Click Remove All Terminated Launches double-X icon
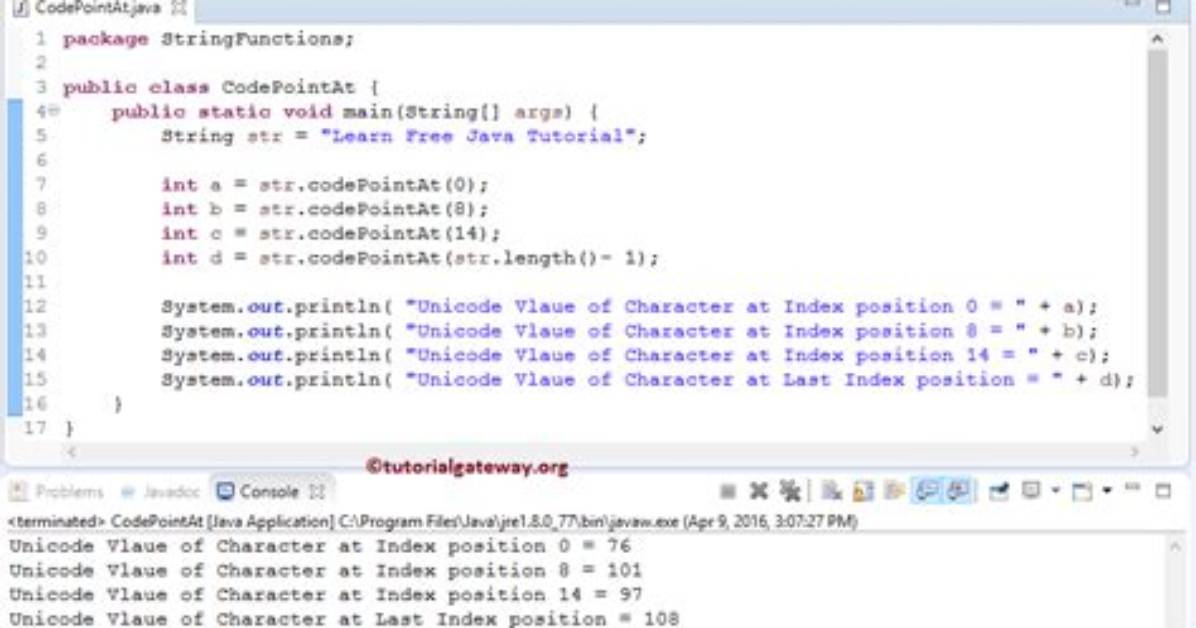Viewport: 1196px width, 628px height. [789, 491]
